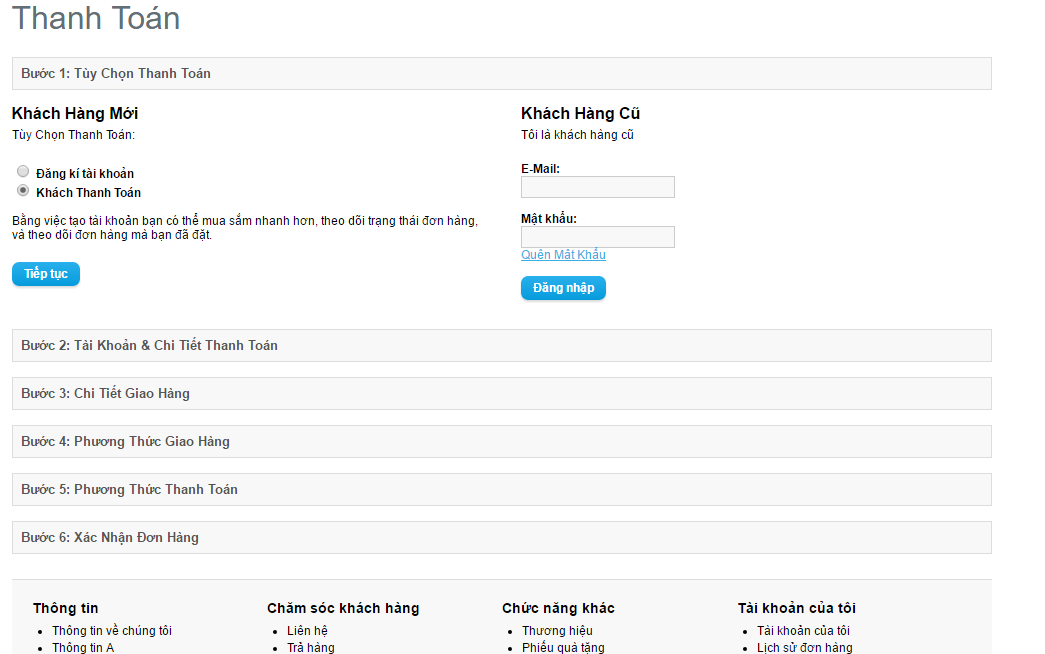
Task: Click the Tiếp tục button
Action: tap(46, 274)
